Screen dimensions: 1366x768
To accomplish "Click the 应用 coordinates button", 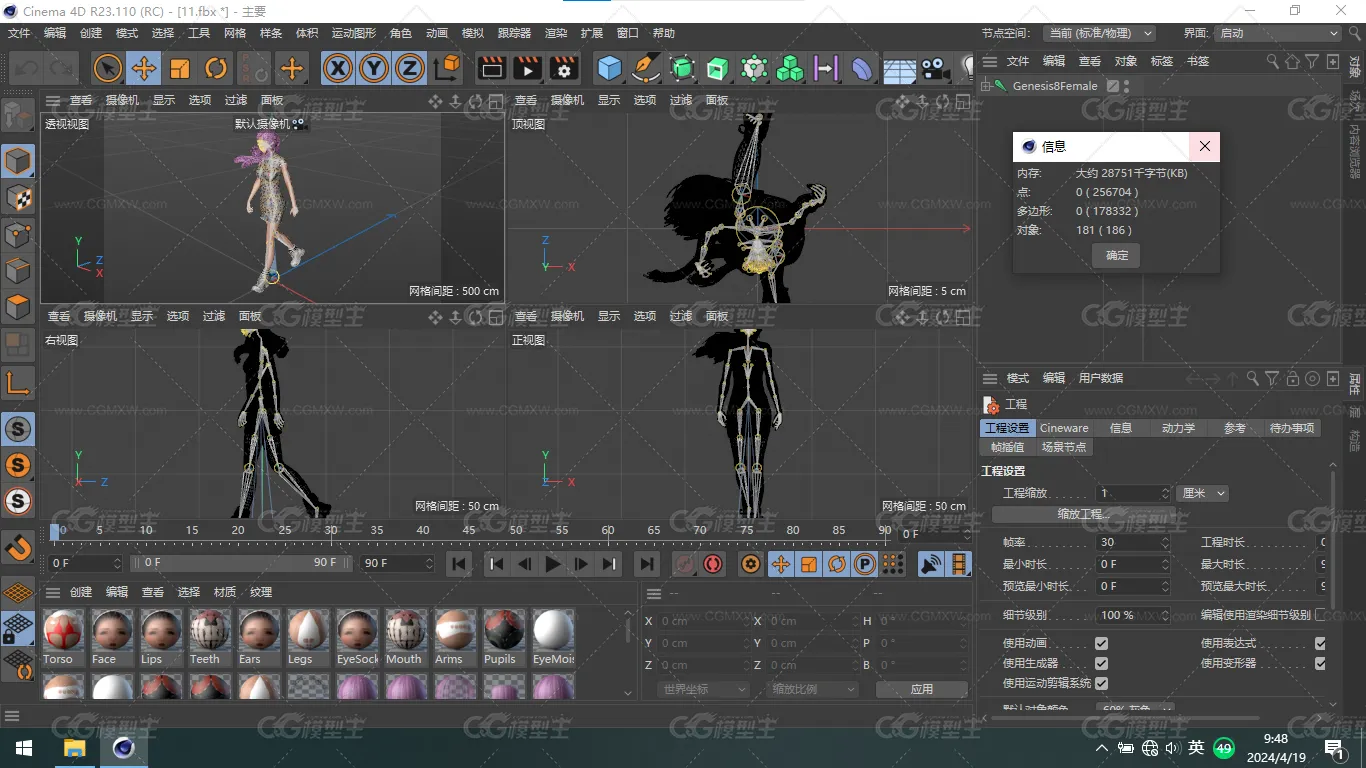I will click(x=921, y=689).
